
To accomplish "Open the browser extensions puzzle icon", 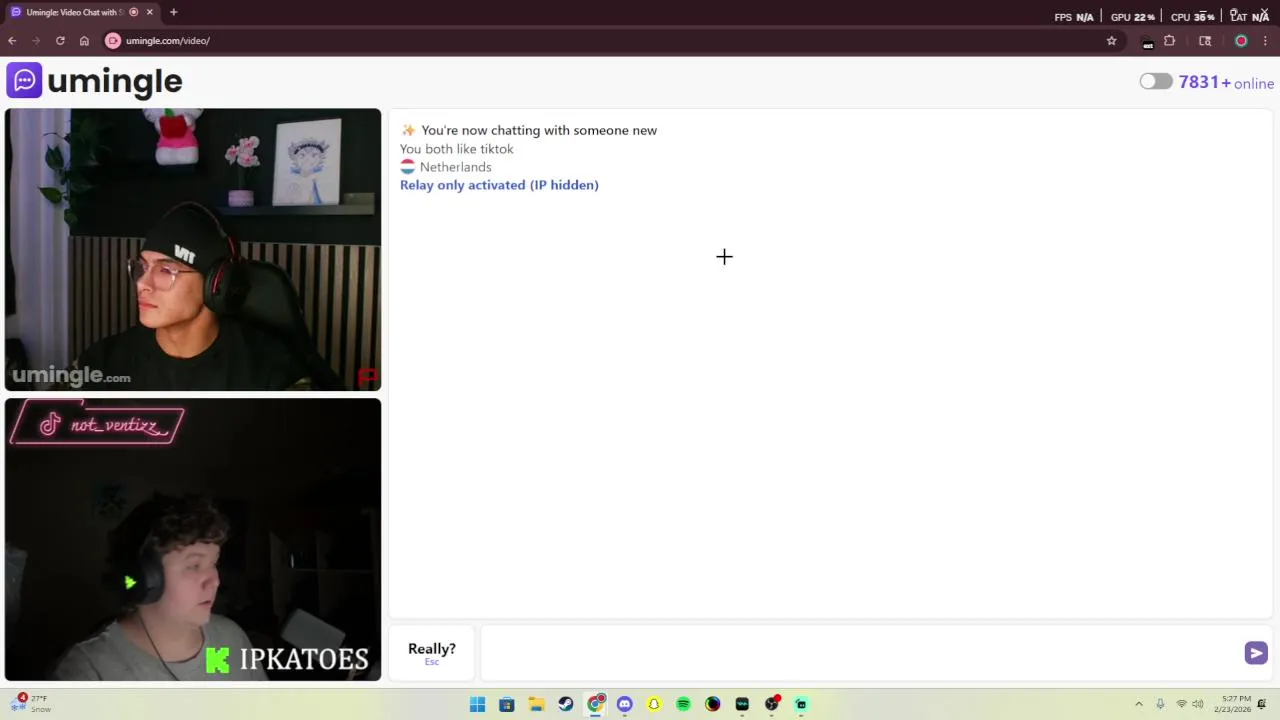I will 1169,41.
